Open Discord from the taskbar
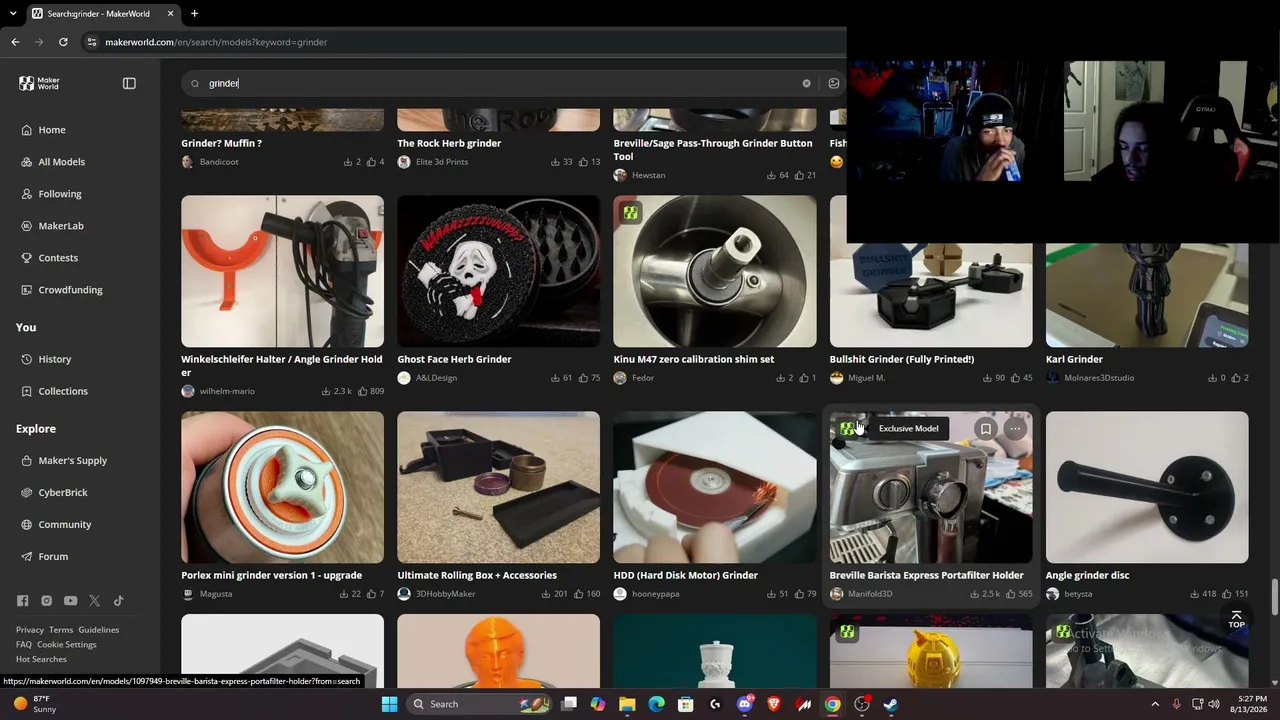Viewport: 1280px width, 720px height. 744,704
